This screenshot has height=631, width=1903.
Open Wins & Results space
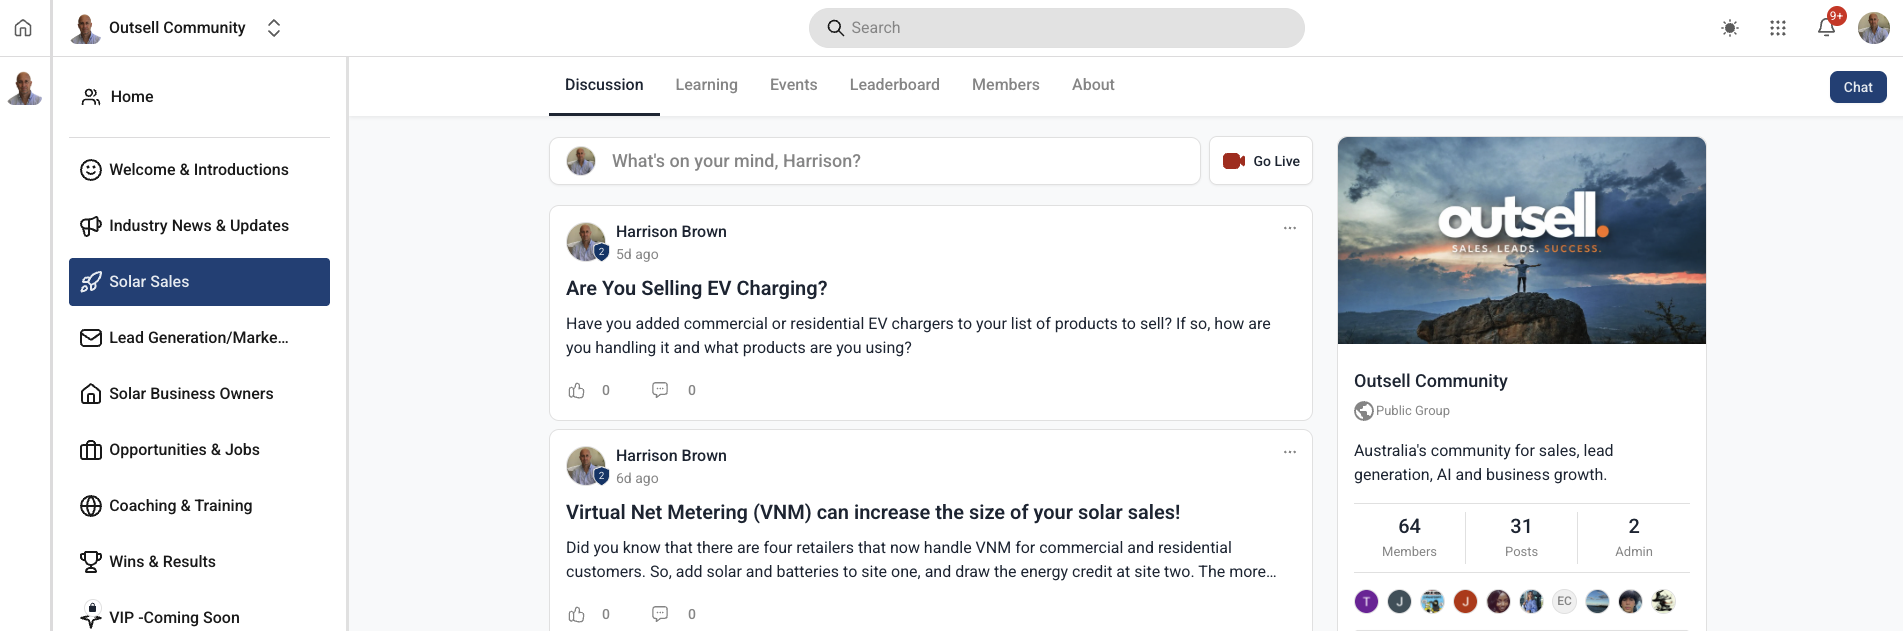coord(199,562)
